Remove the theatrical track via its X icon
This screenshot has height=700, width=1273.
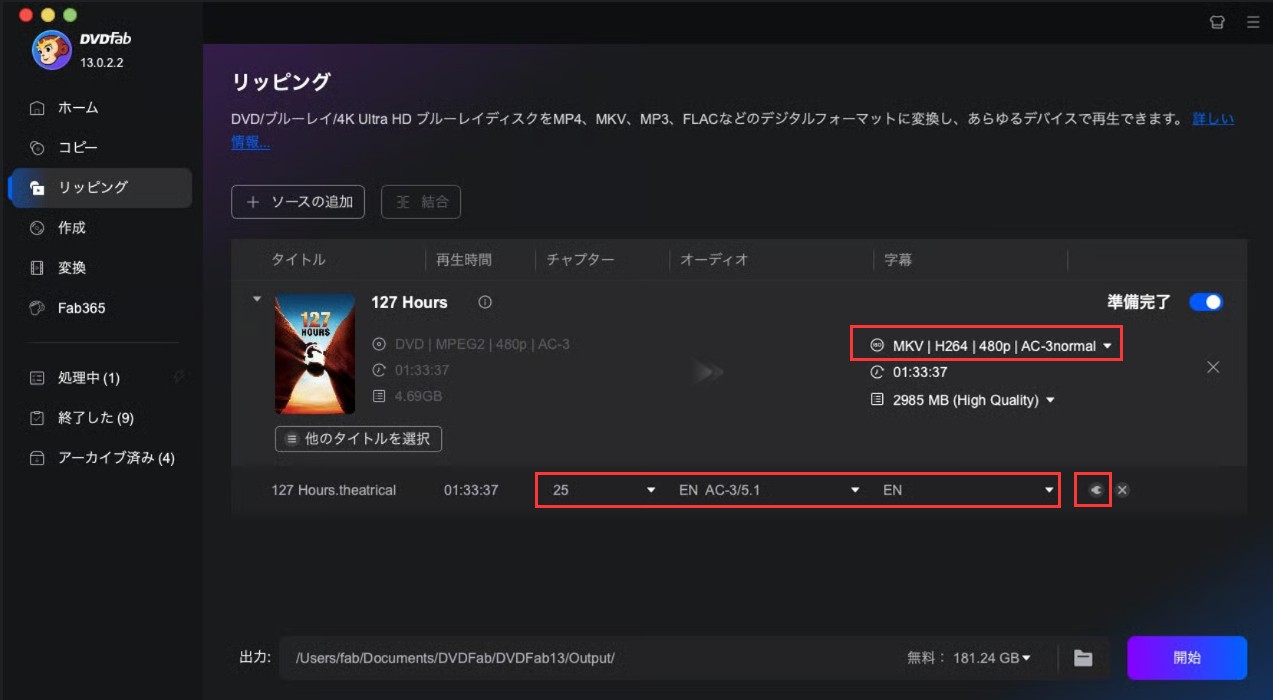(x=1121, y=490)
